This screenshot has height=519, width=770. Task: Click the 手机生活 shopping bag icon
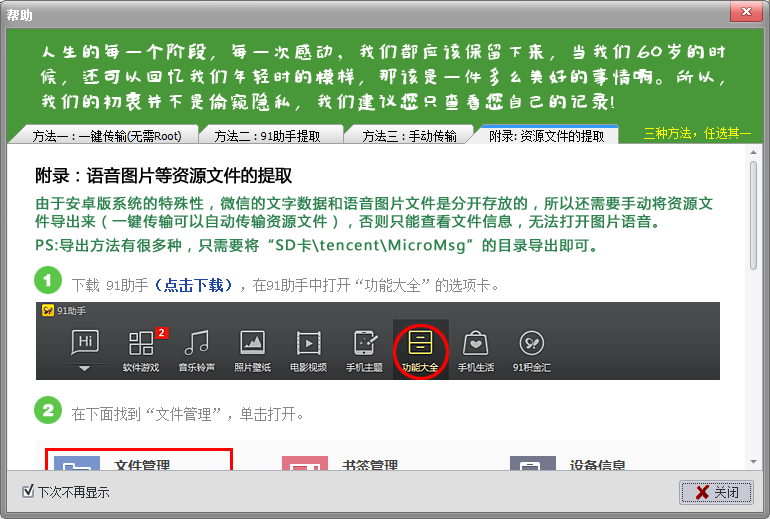pyautogui.click(x=476, y=345)
